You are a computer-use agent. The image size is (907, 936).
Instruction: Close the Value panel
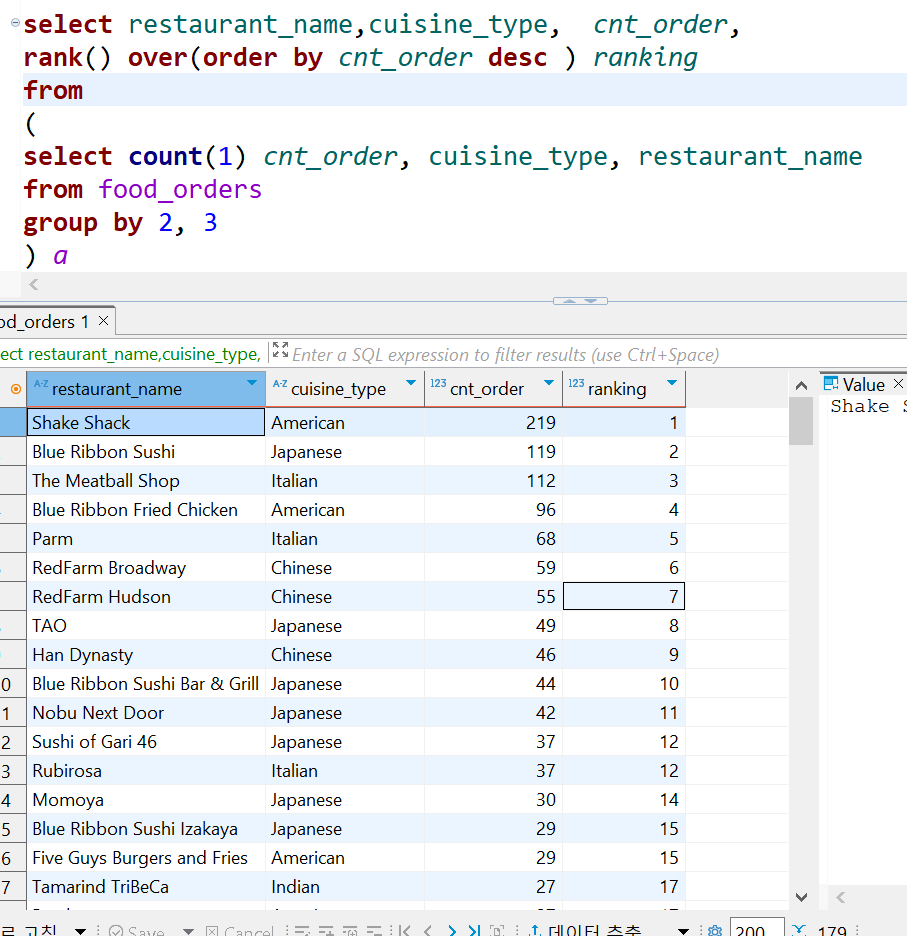click(x=898, y=384)
